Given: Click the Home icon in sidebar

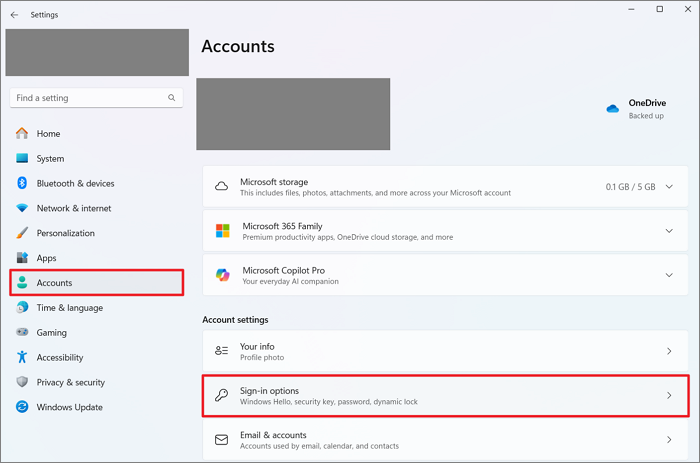Looking at the screenshot, I should (22, 134).
